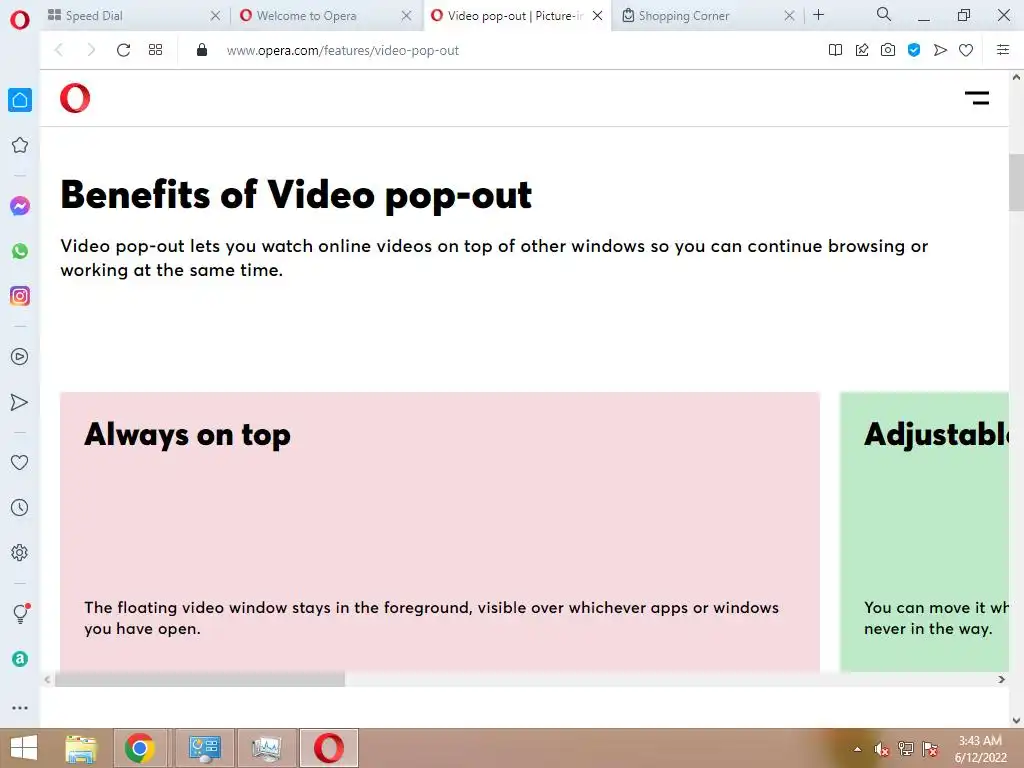Open Google Chrome from taskbar

tap(140, 748)
